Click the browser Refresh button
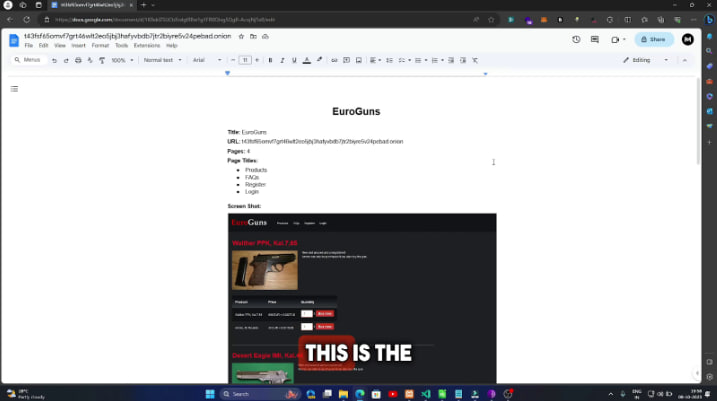Screen dimensions: 717x401 pyautogui.click(x=27, y=20)
